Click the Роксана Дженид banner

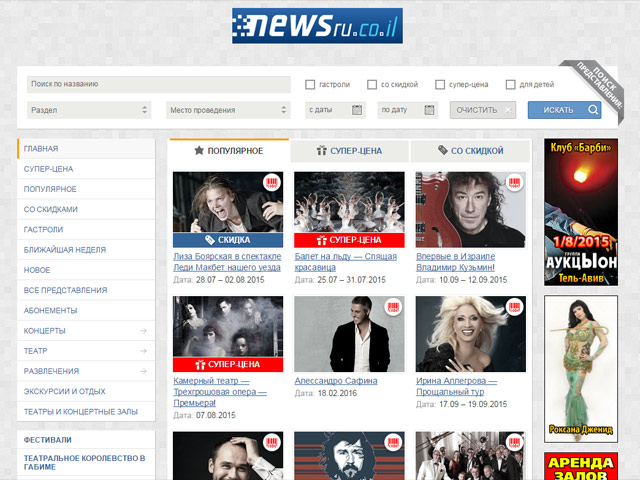pos(581,369)
